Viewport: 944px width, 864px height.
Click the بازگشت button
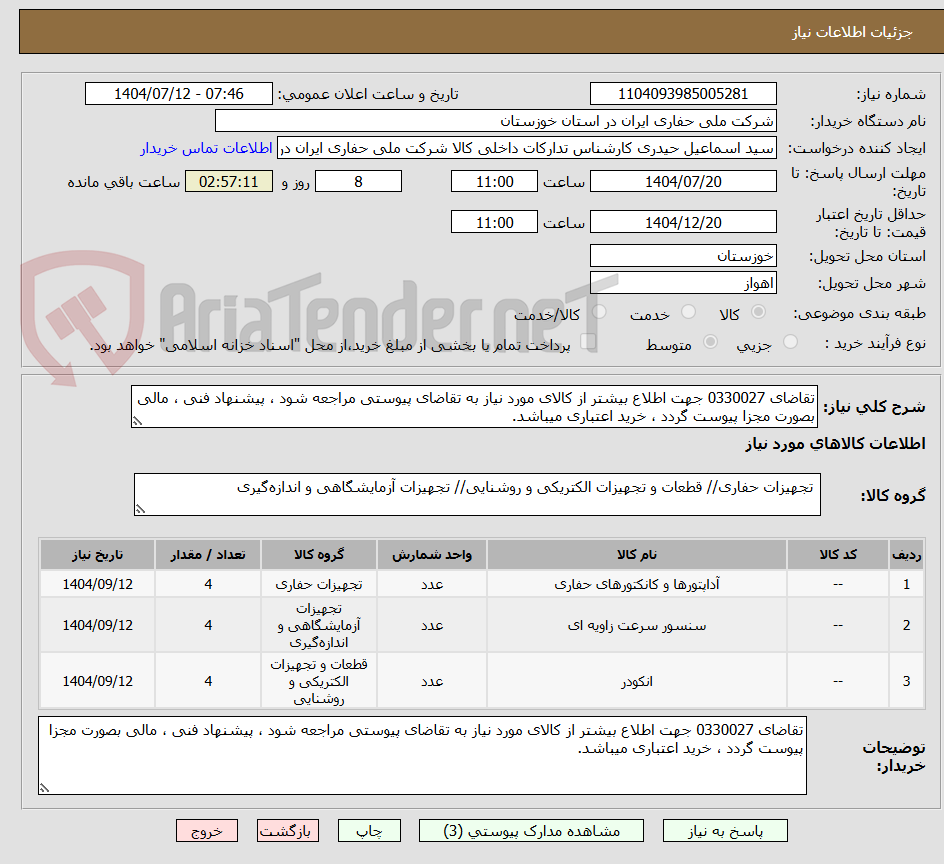[x=288, y=830]
